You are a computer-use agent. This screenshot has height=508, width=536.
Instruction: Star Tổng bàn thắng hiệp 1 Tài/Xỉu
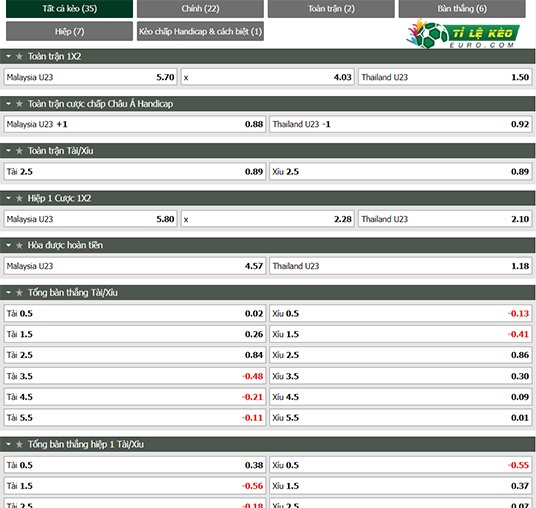(19, 445)
